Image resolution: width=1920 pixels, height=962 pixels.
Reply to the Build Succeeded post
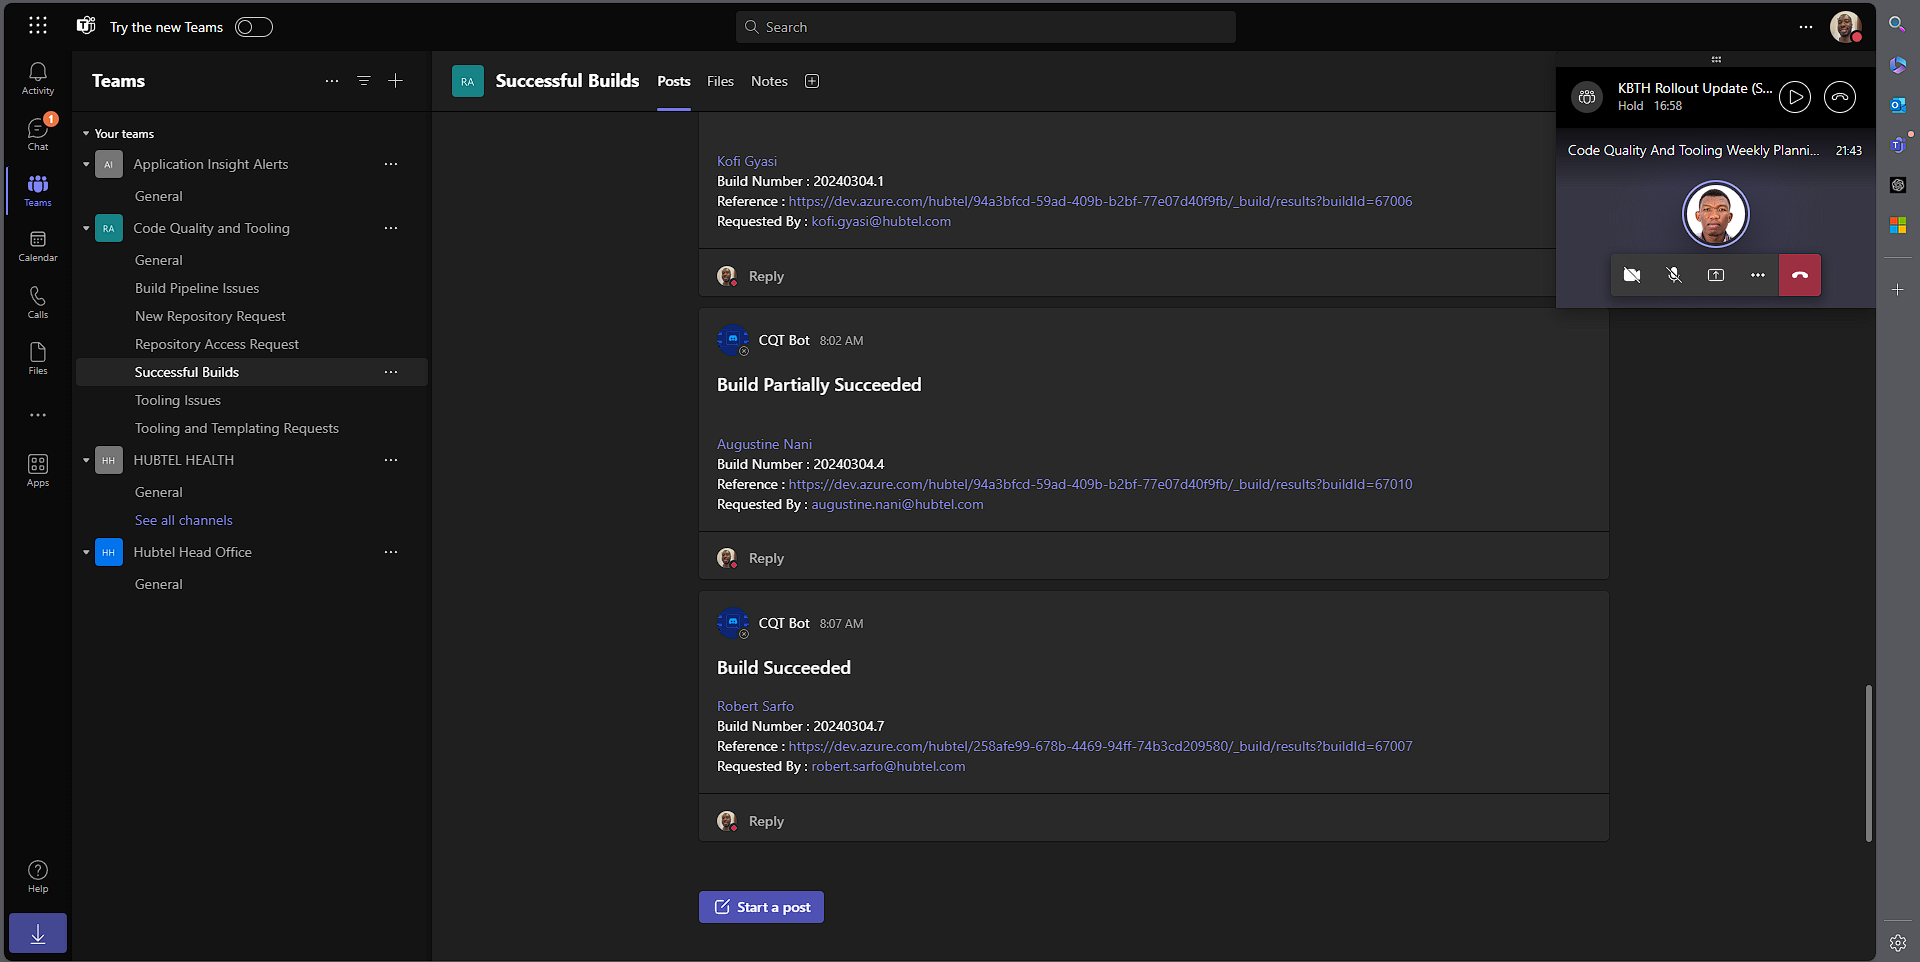coord(766,821)
